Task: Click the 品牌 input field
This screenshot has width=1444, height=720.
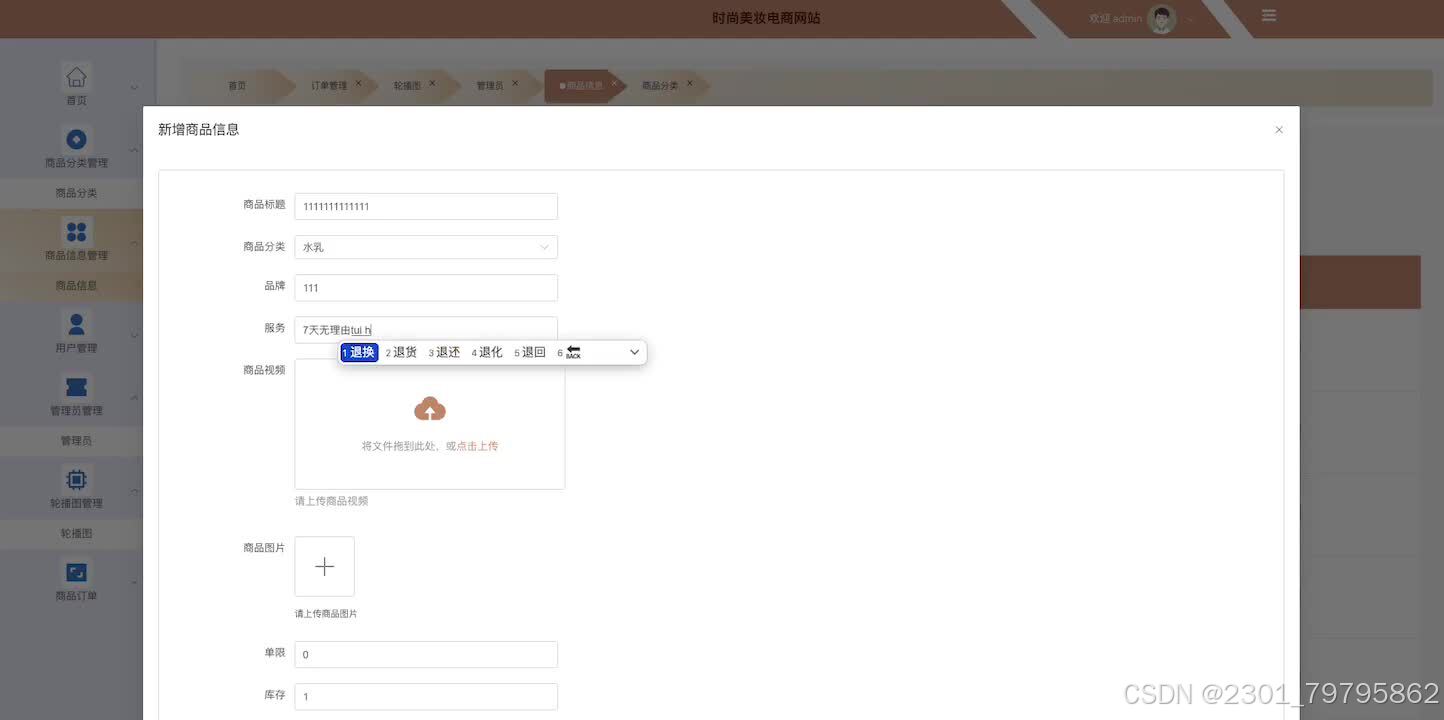Action: [426, 288]
